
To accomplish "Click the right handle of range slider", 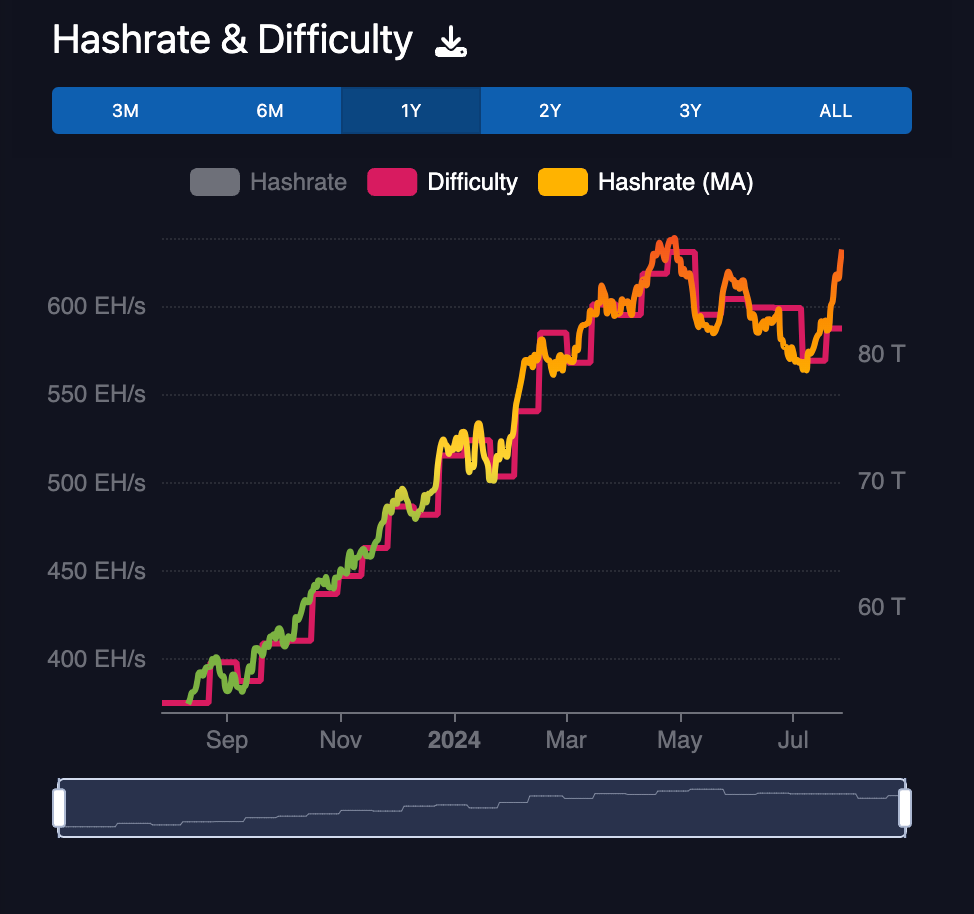I will coord(905,808).
